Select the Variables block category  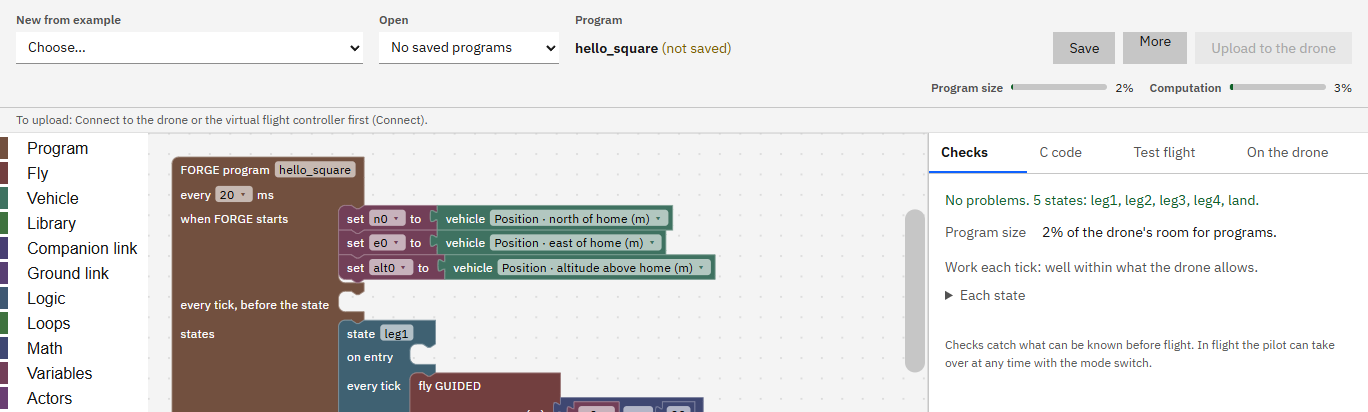pyautogui.click(x=74, y=373)
